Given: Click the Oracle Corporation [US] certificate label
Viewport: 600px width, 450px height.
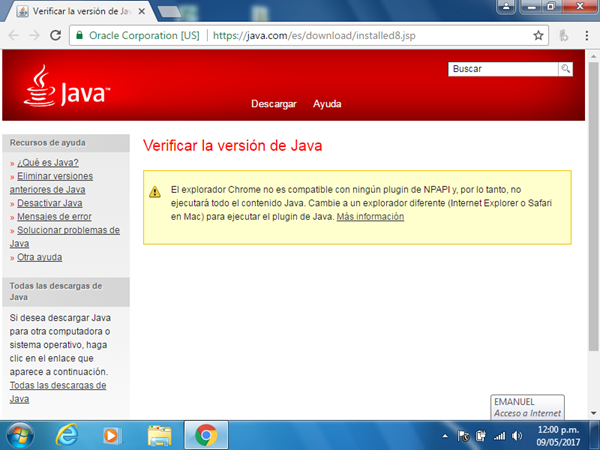Looking at the screenshot, I should 144,36.
